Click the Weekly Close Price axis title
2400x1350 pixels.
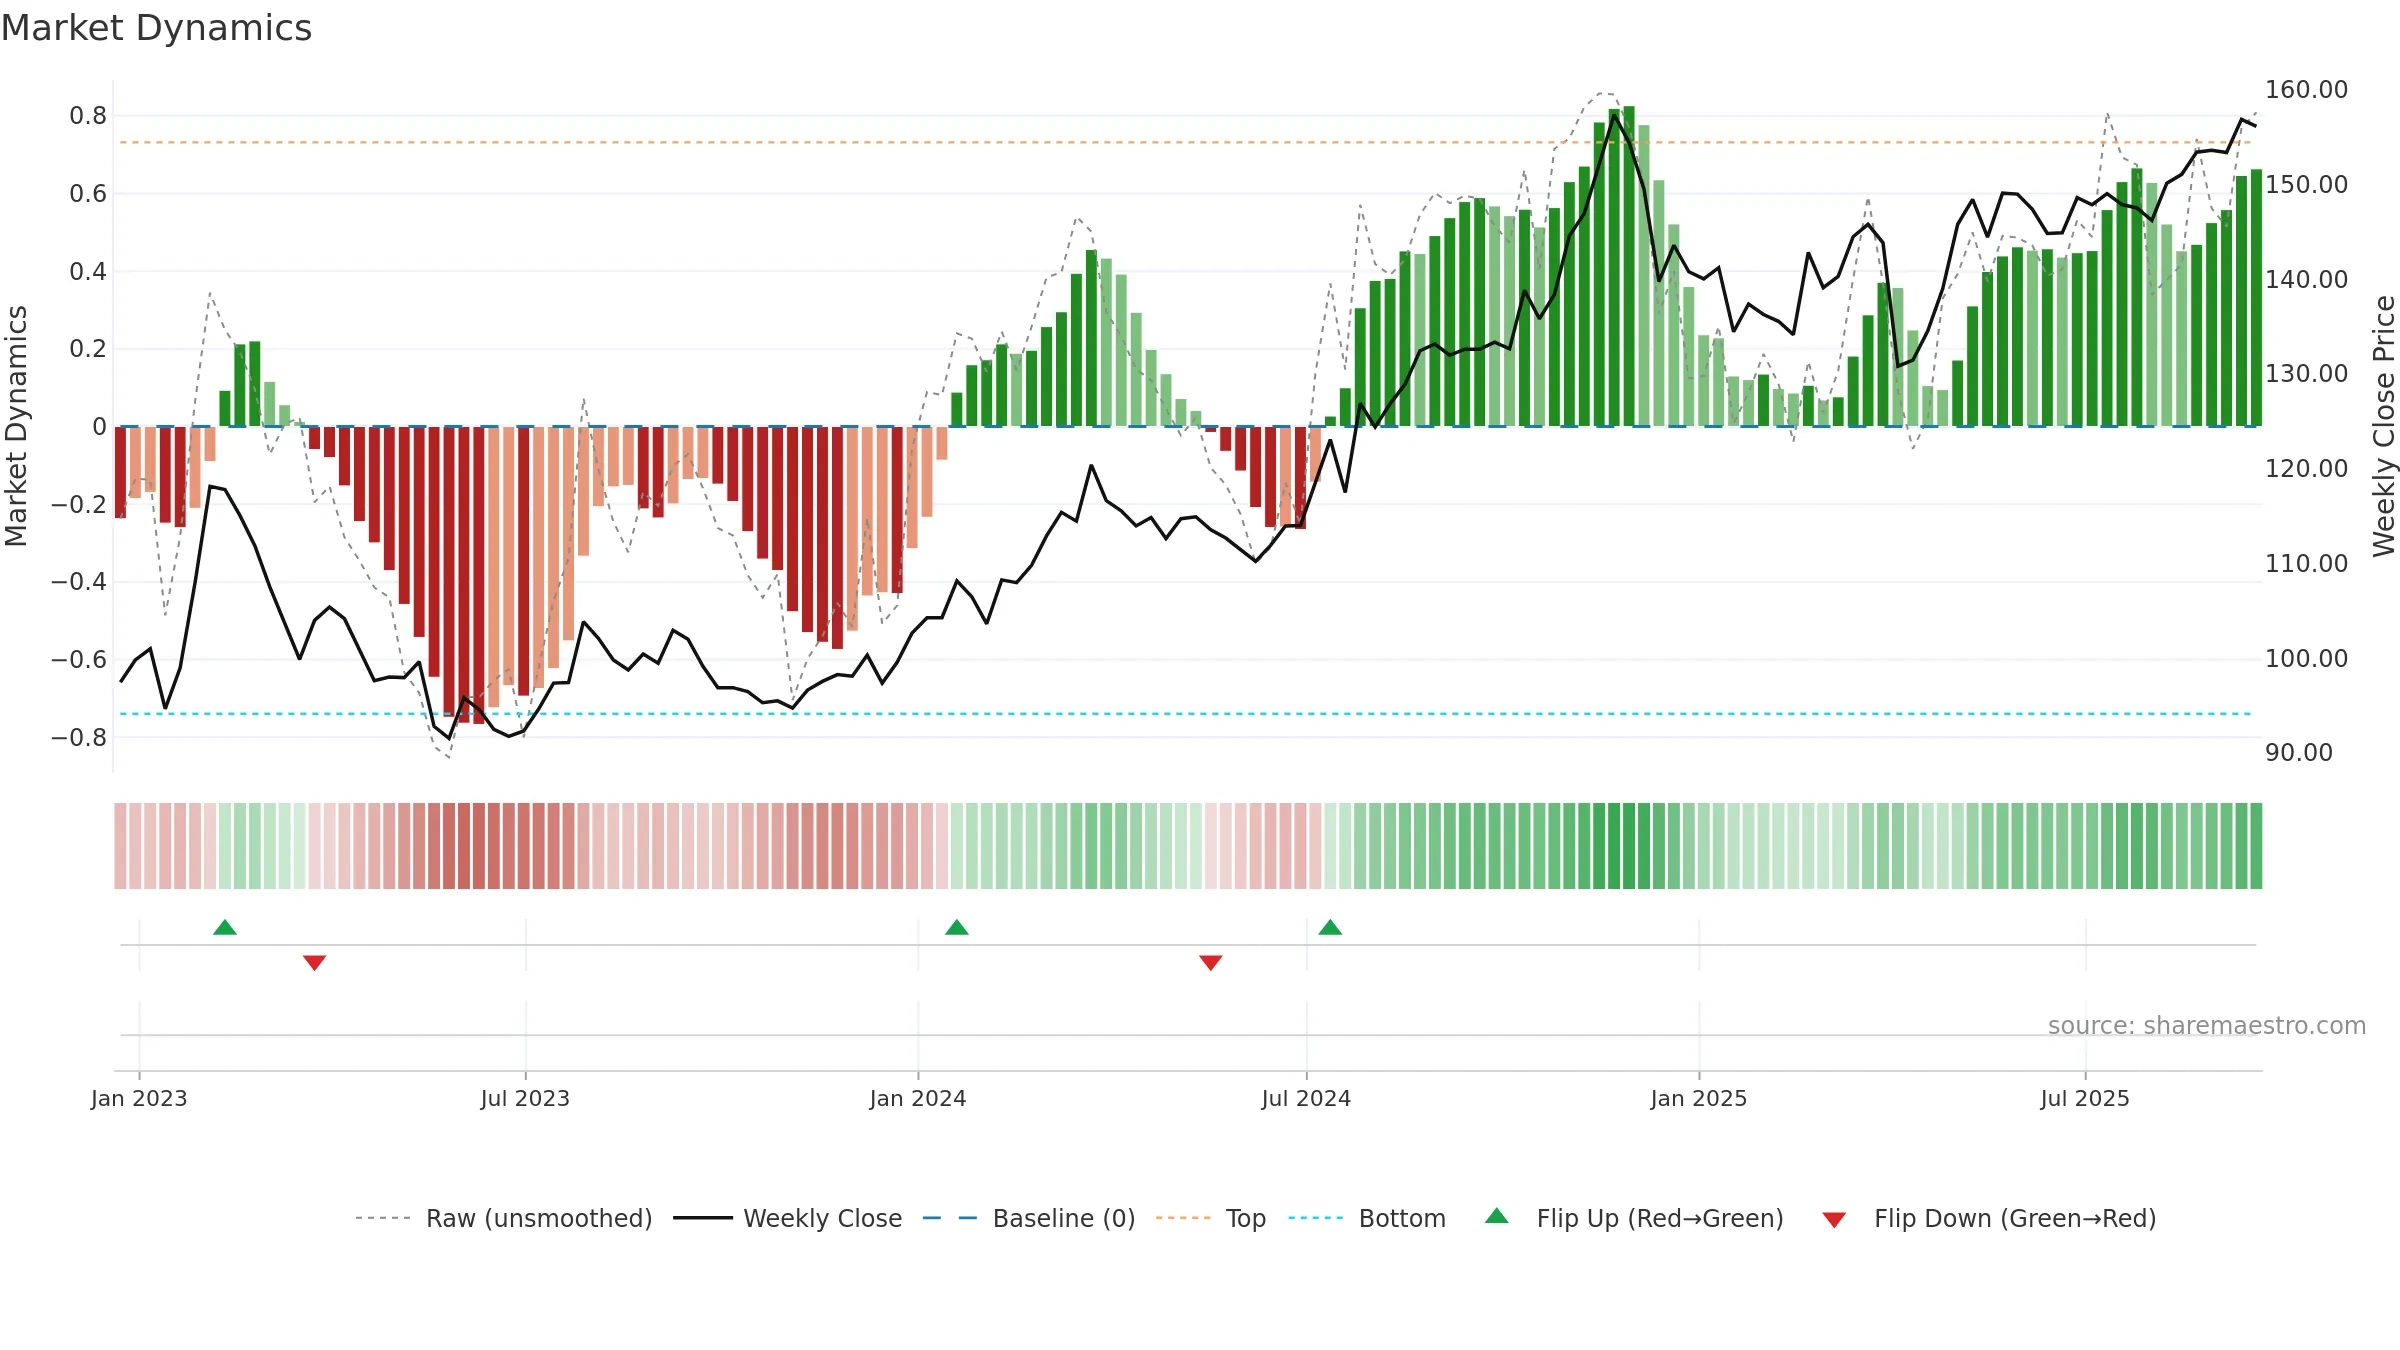click(x=2384, y=426)
